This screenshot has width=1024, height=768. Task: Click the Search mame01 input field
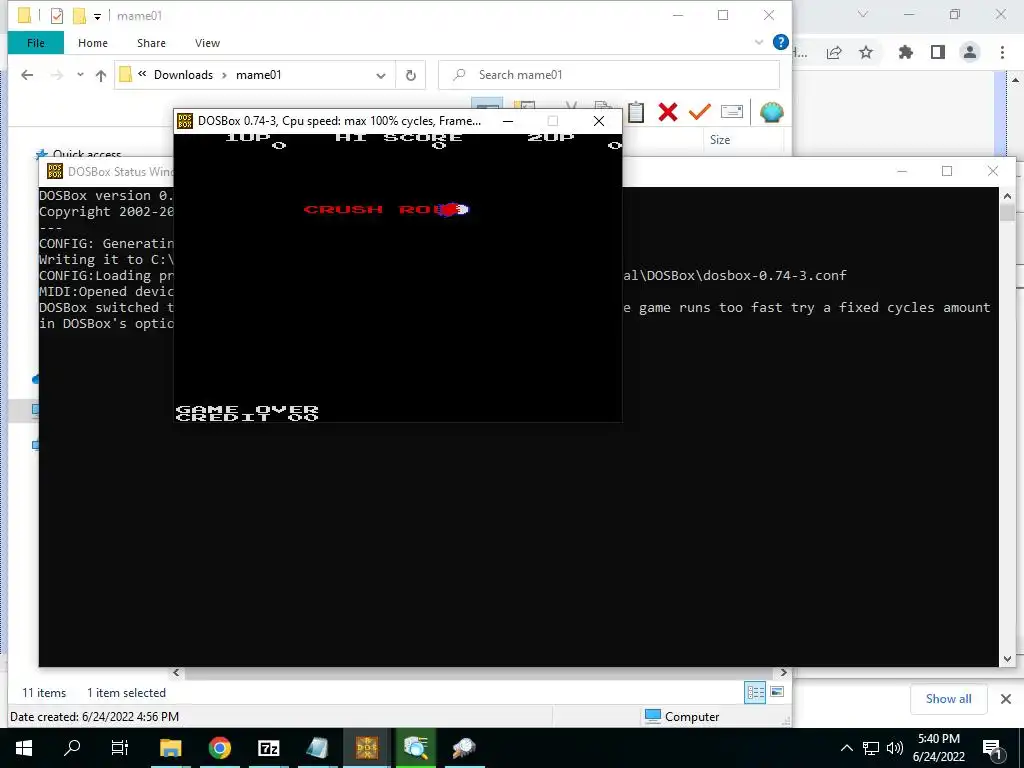point(609,75)
